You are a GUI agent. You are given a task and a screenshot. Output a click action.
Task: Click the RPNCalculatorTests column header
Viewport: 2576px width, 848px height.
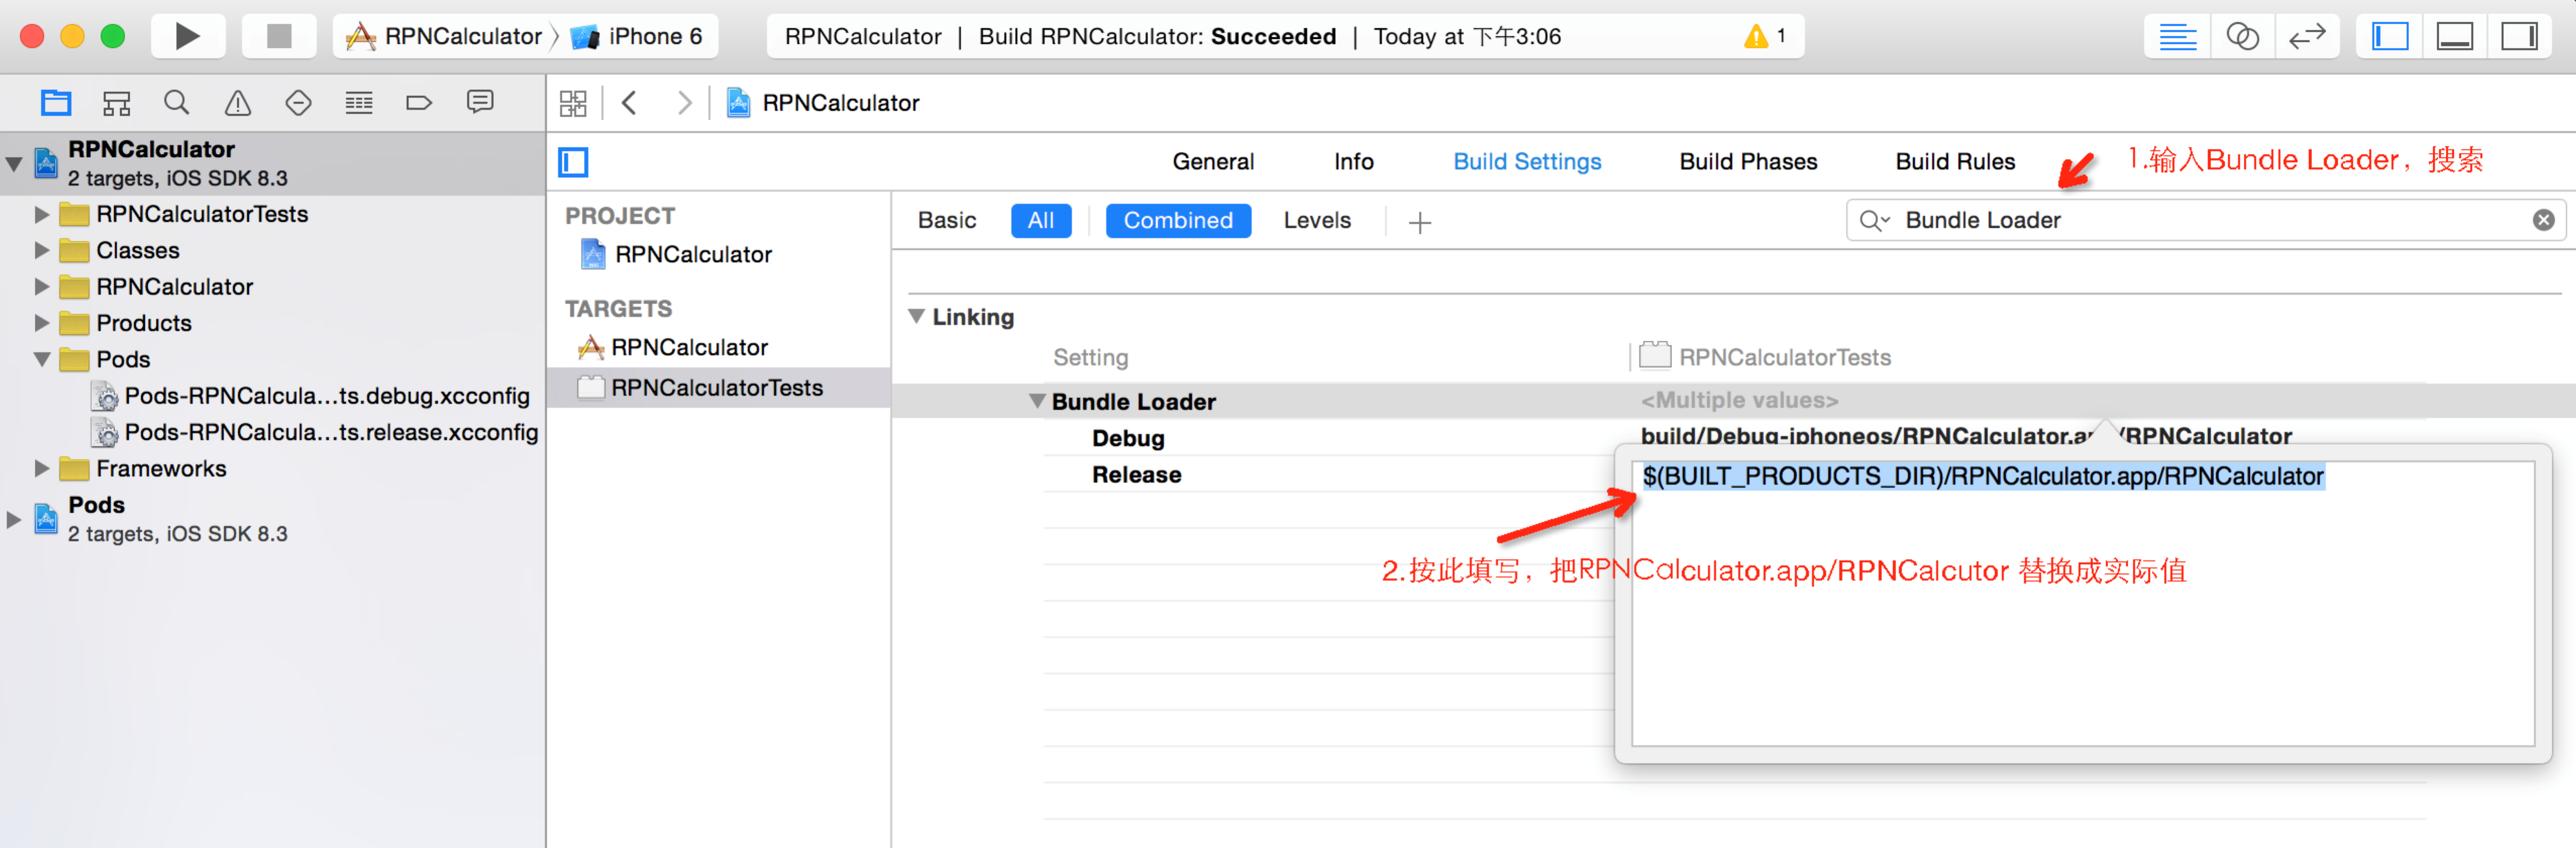point(1766,357)
